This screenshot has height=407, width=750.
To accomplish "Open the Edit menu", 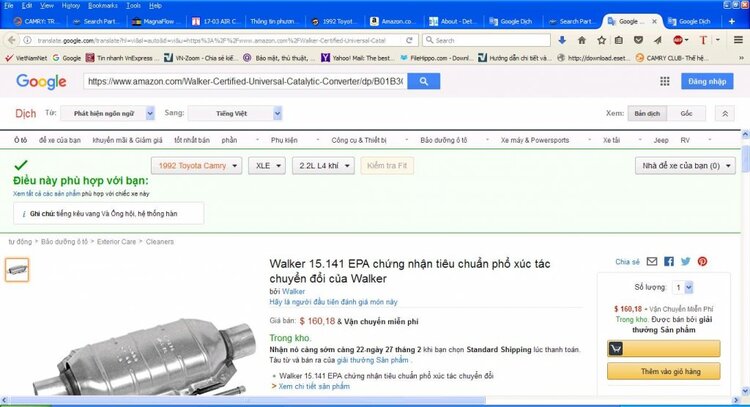I will pos(27,6).
